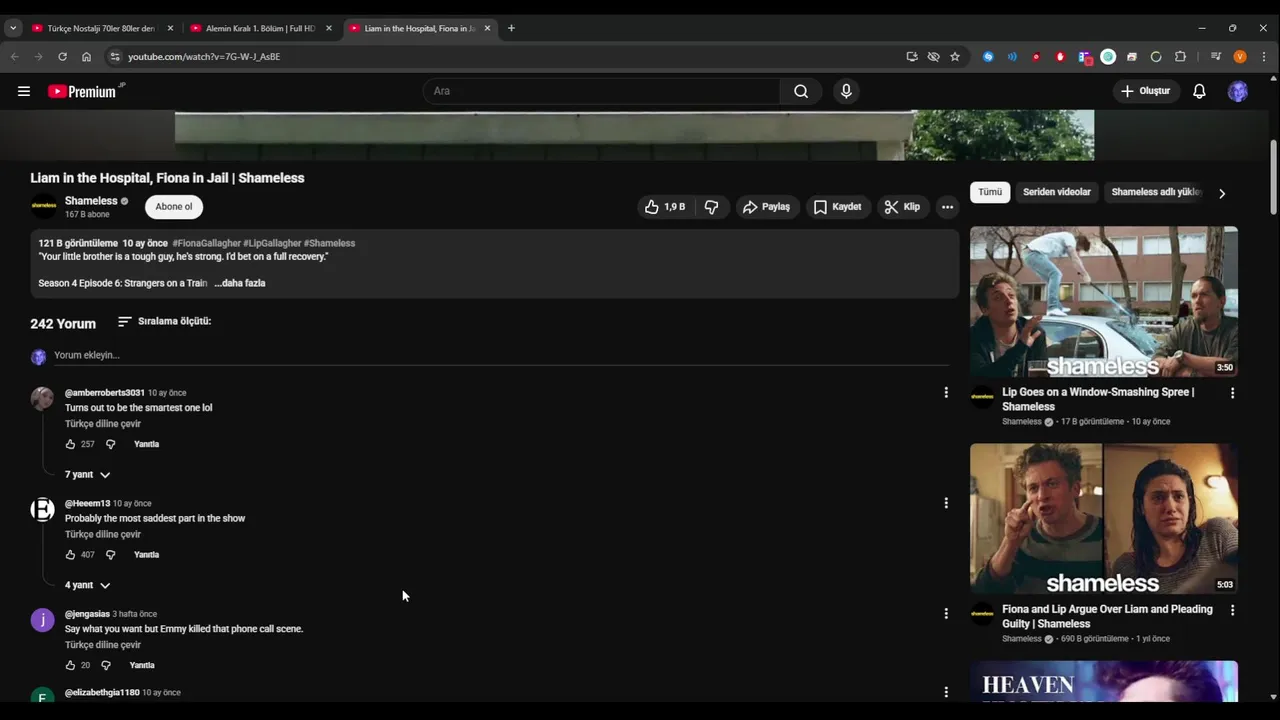Click the Shameless channel name
The width and height of the screenshot is (1280, 720).
[x=91, y=201]
